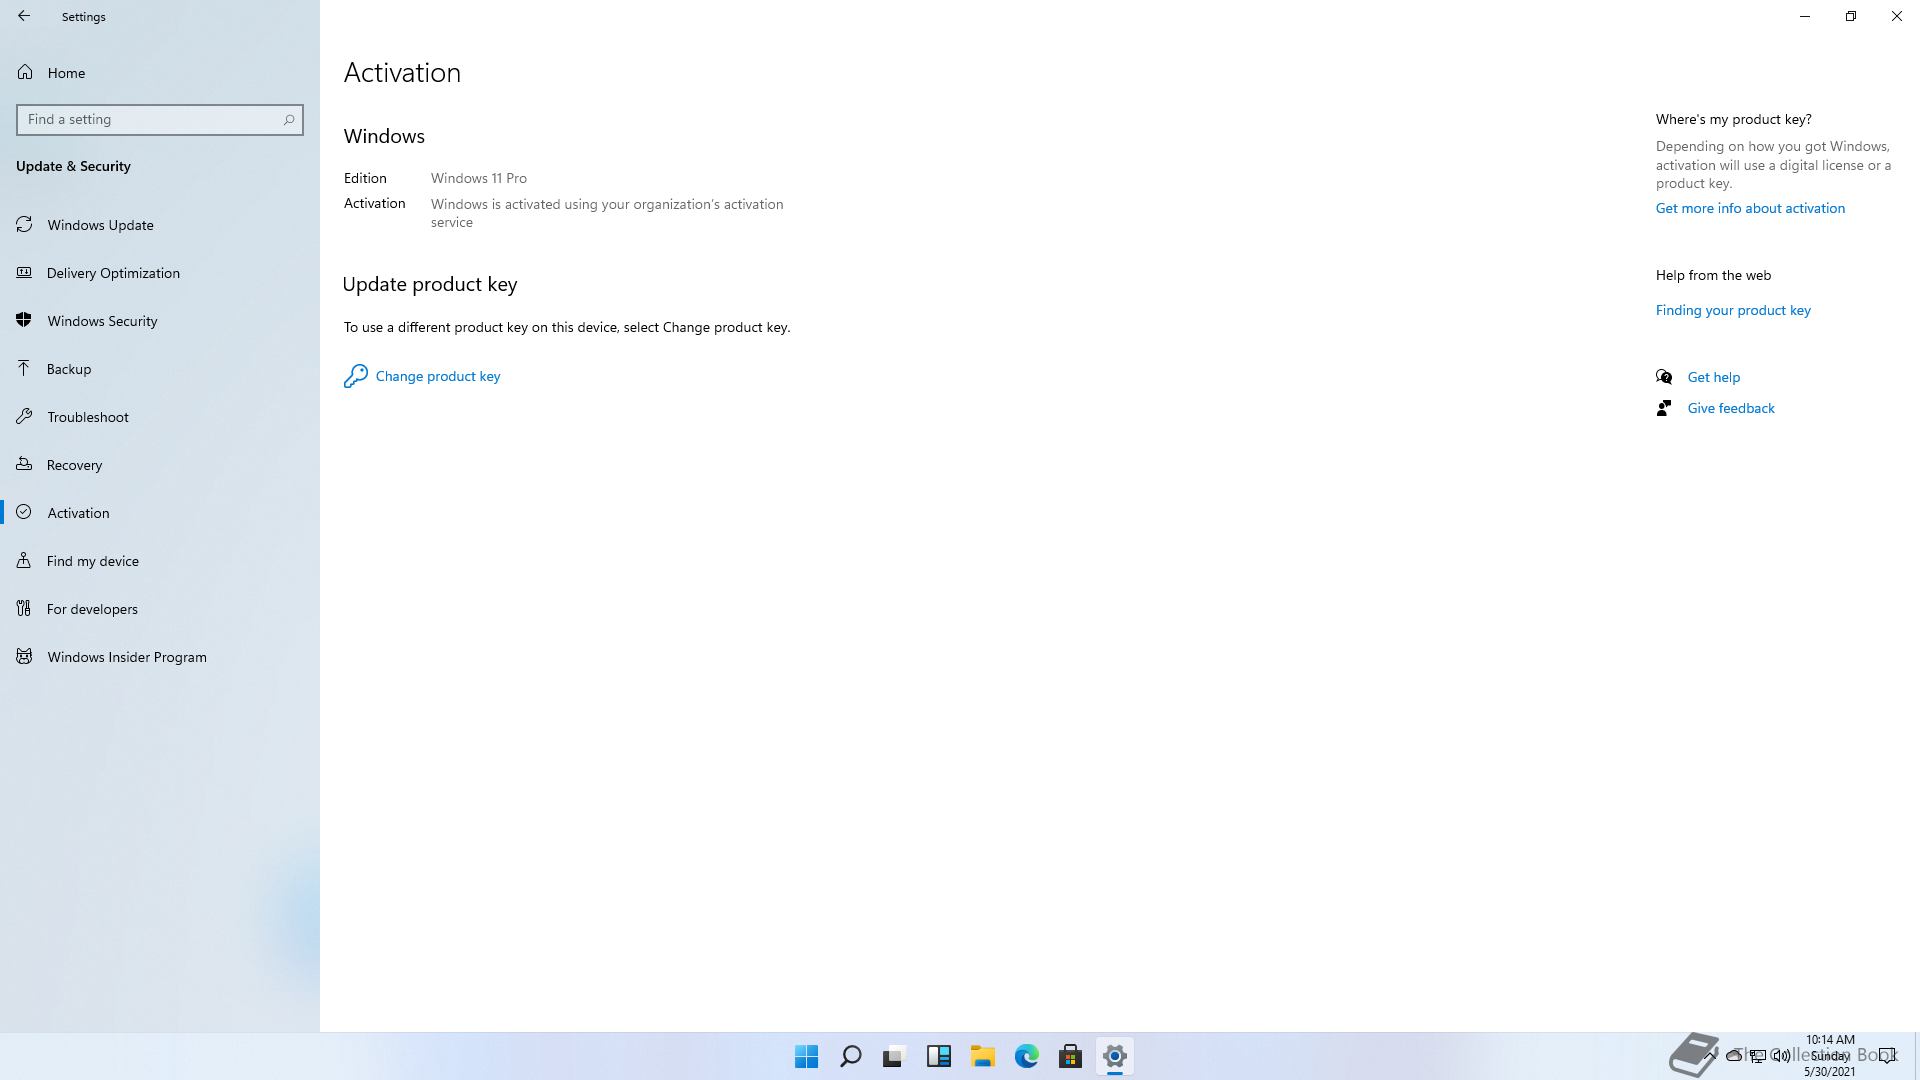Viewport: 1920px width, 1080px height.
Task: Launch Microsoft Edge from taskbar
Action: point(1027,1056)
